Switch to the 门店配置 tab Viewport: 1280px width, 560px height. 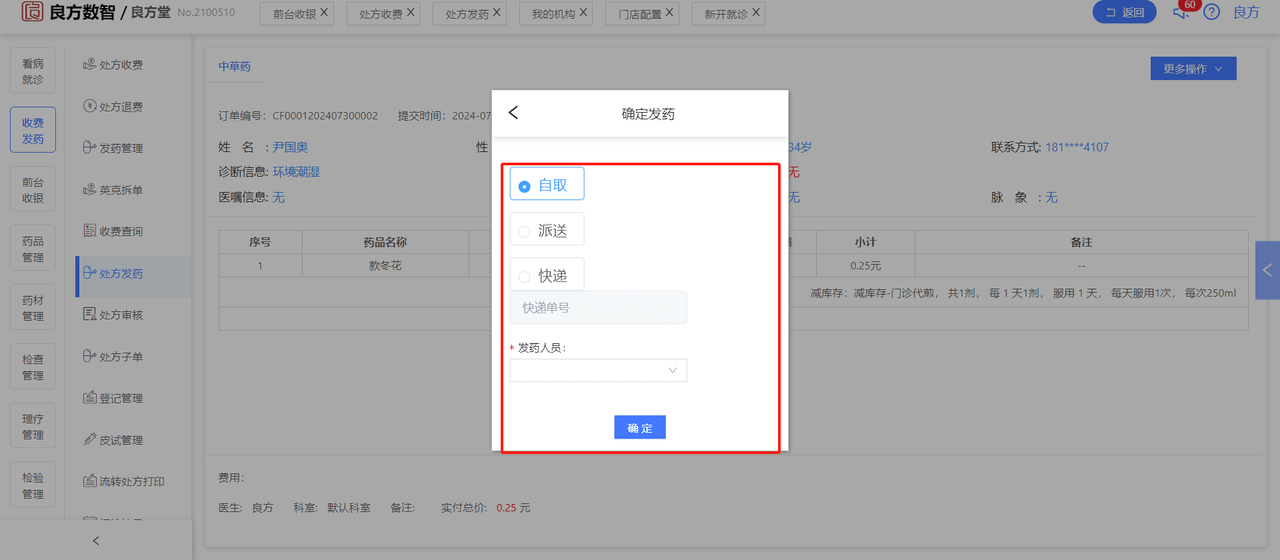pyautogui.click(x=640, y=14)
